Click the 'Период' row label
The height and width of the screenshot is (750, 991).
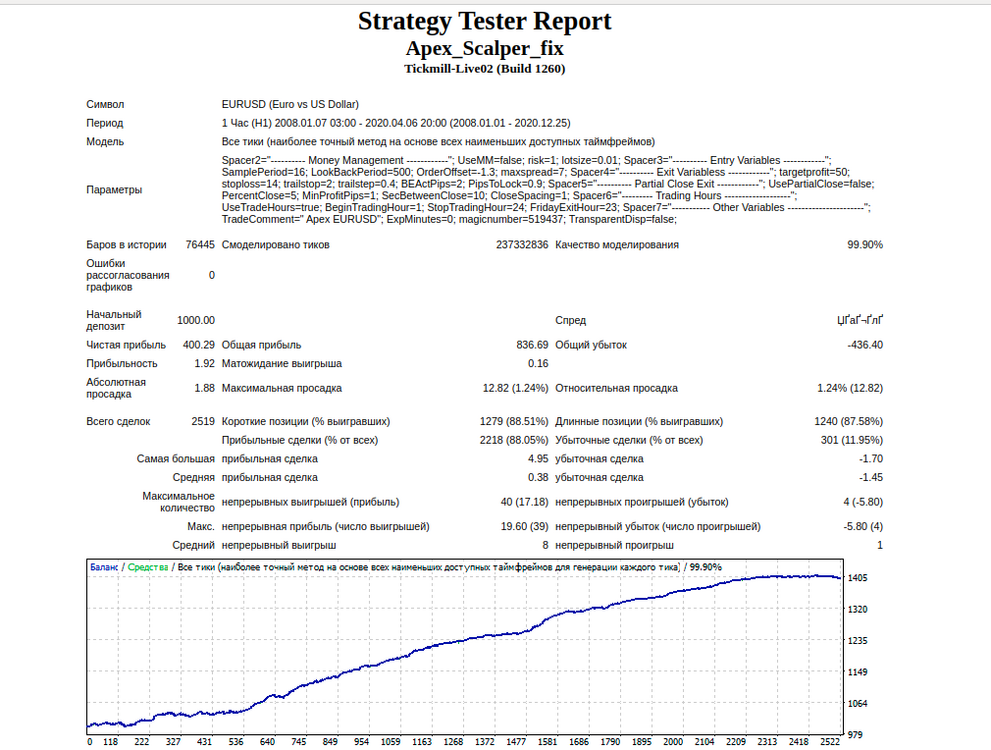(105, 123)
